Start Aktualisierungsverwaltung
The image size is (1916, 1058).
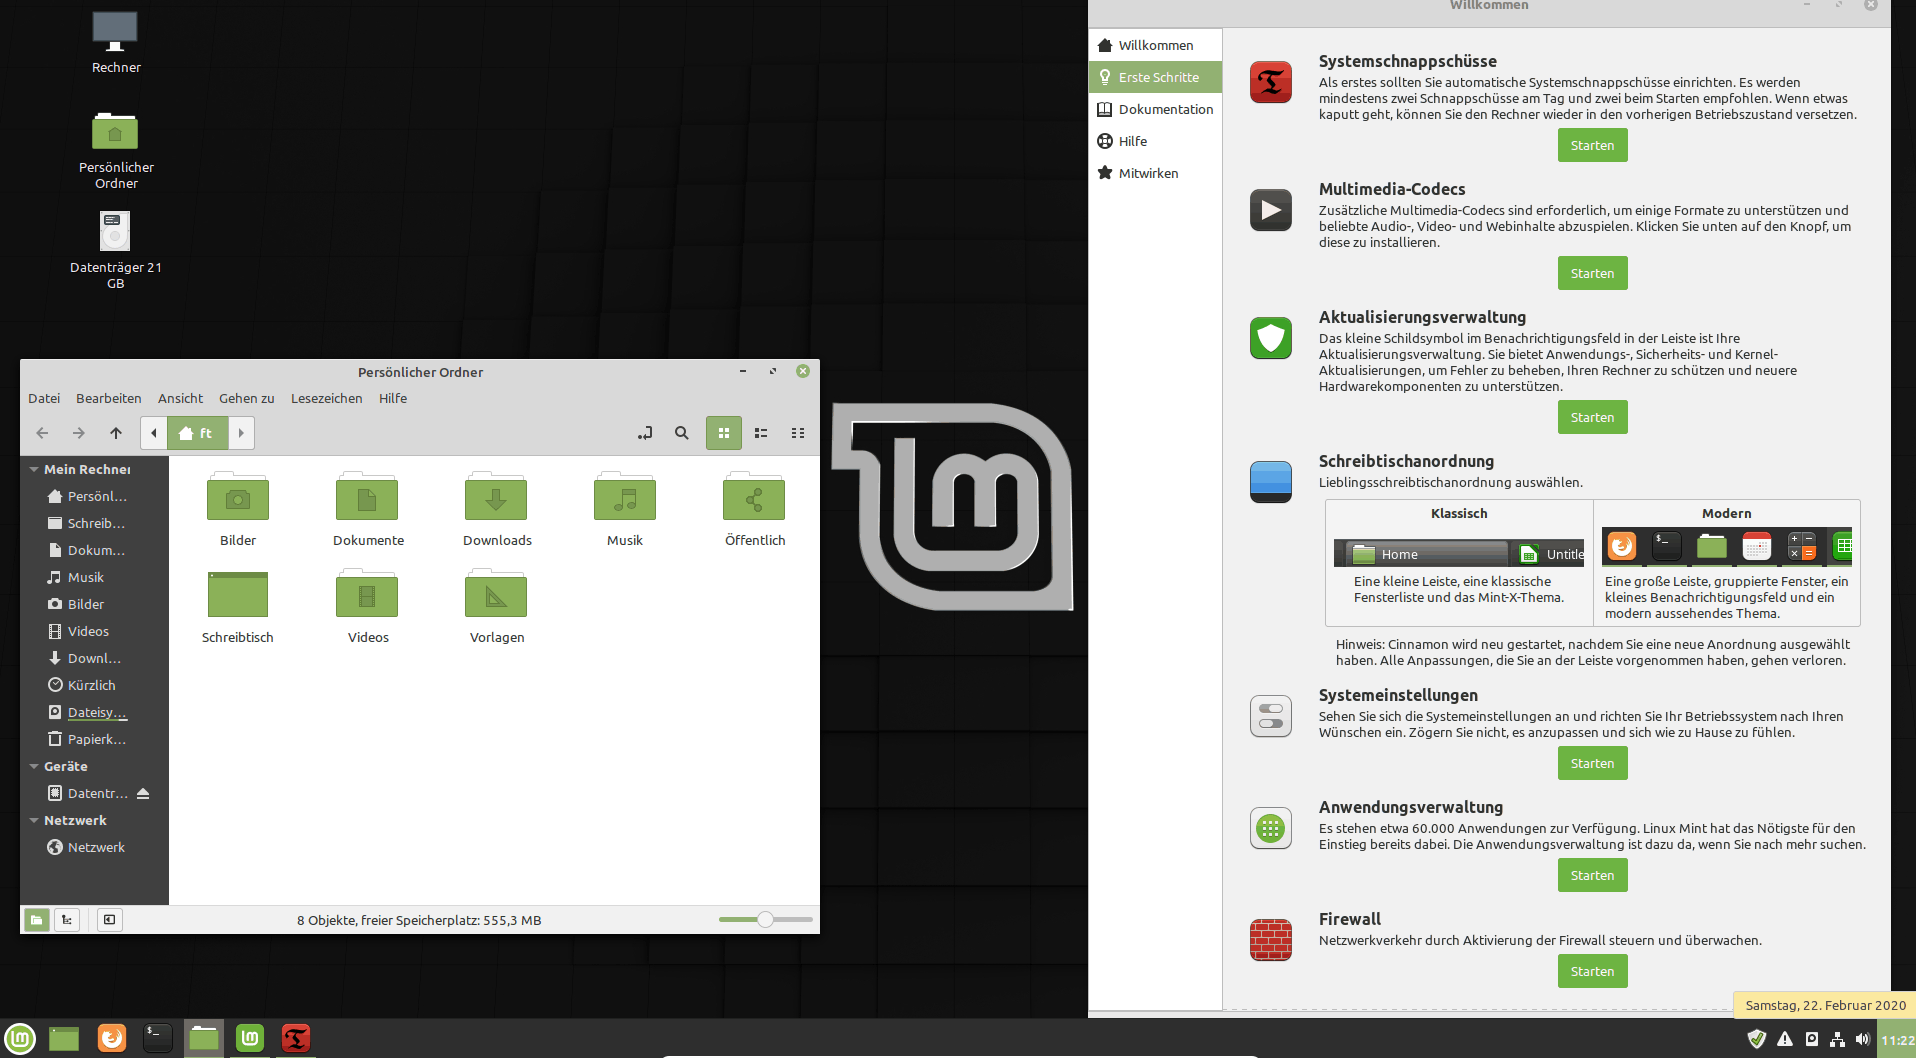[1592, 417]
